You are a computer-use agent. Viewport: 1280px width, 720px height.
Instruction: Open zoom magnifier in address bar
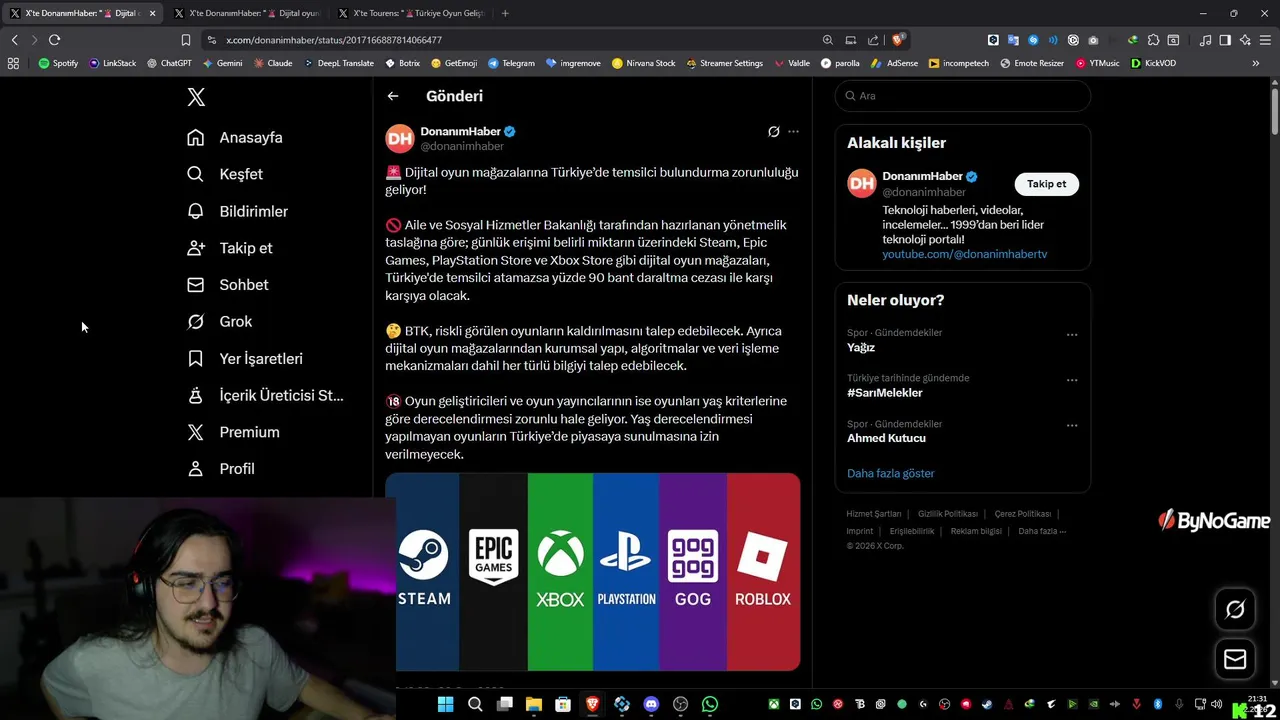(827, 40)
